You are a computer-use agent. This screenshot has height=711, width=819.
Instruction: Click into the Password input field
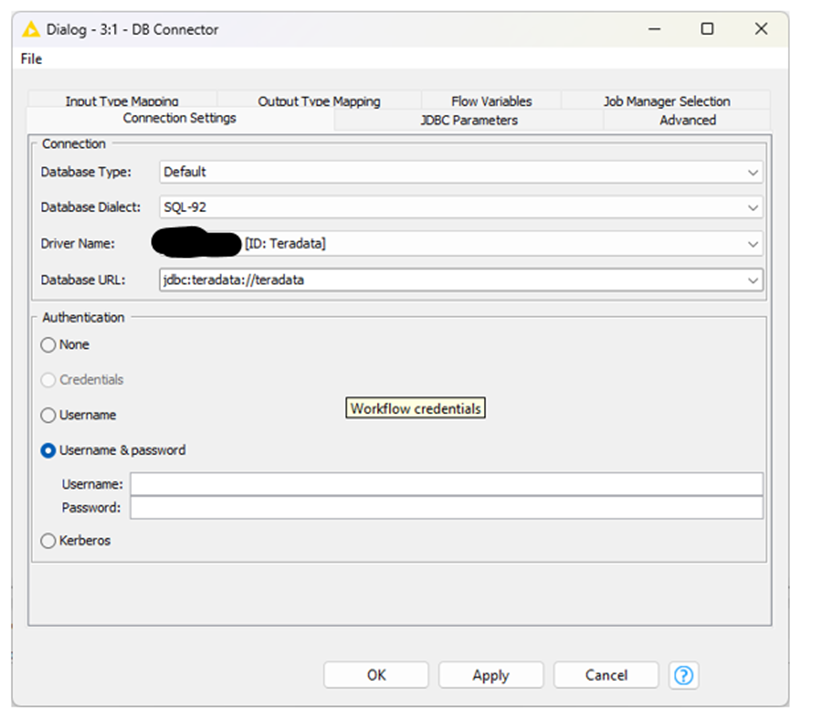point(445,508)
